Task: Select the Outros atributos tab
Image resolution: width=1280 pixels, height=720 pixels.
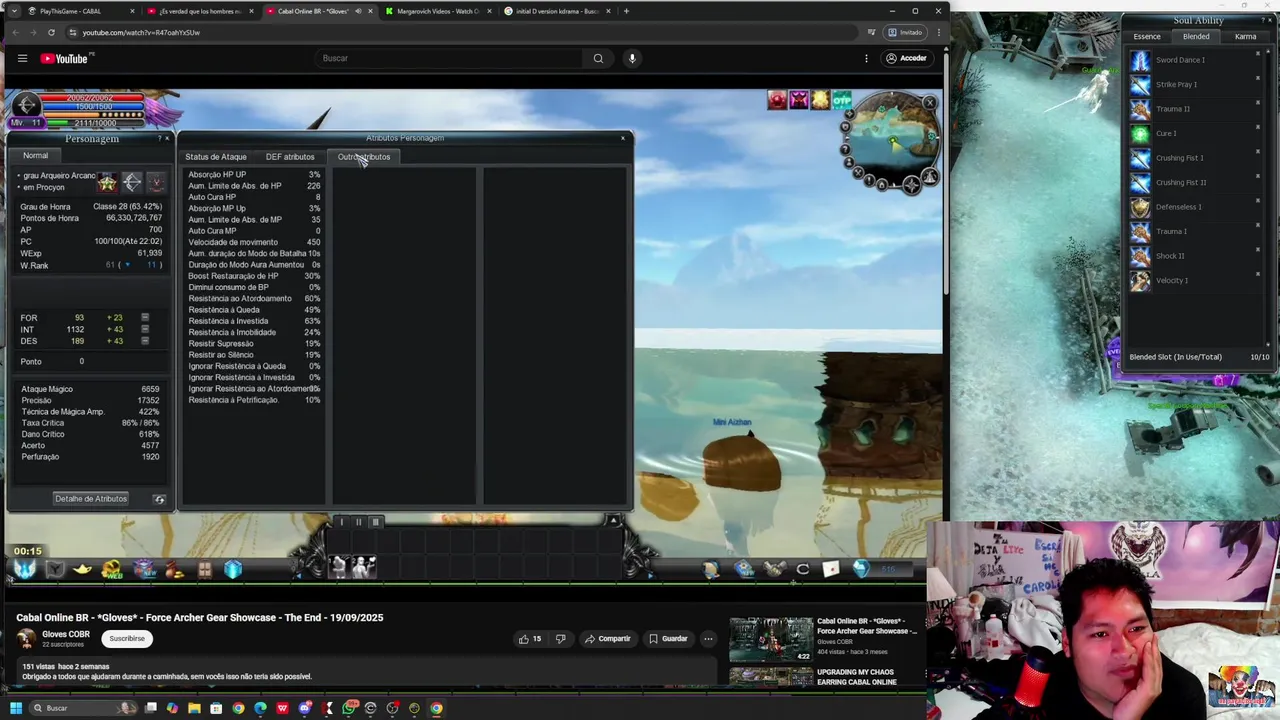Action: pos(364,157)
